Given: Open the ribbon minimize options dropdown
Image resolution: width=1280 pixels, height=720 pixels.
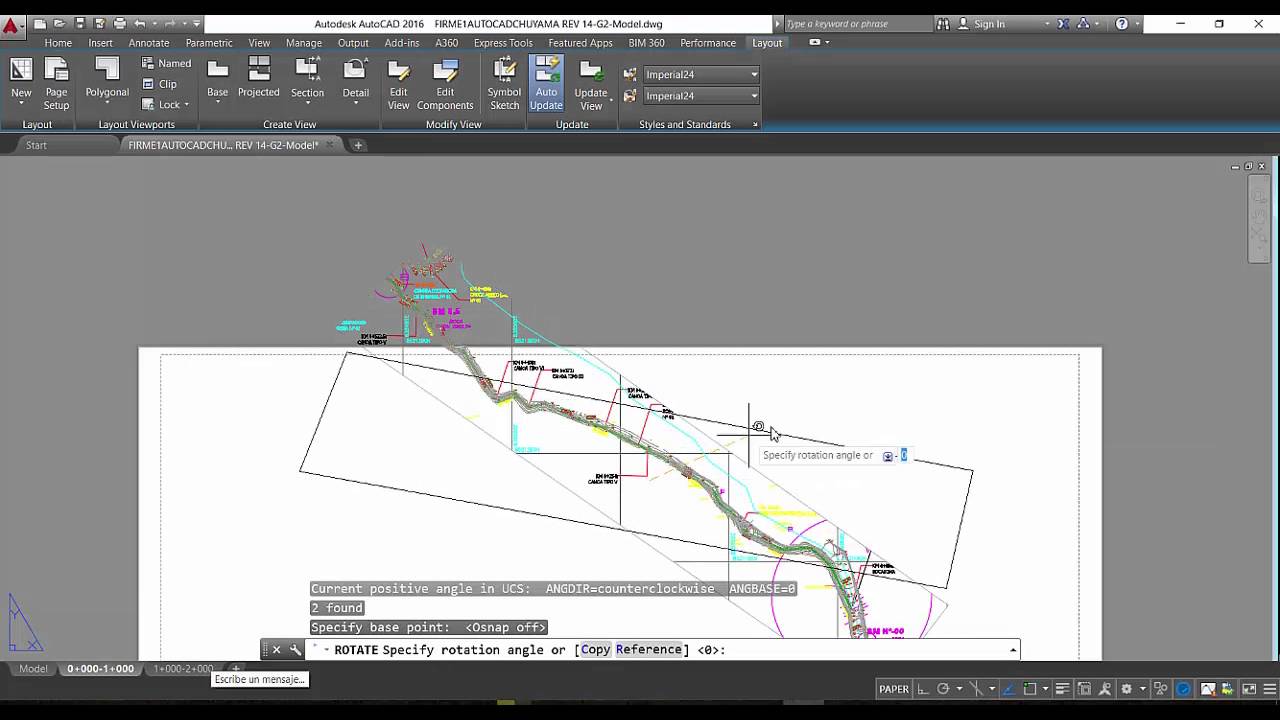Looking at the screenshot, I should pos(827,43).
